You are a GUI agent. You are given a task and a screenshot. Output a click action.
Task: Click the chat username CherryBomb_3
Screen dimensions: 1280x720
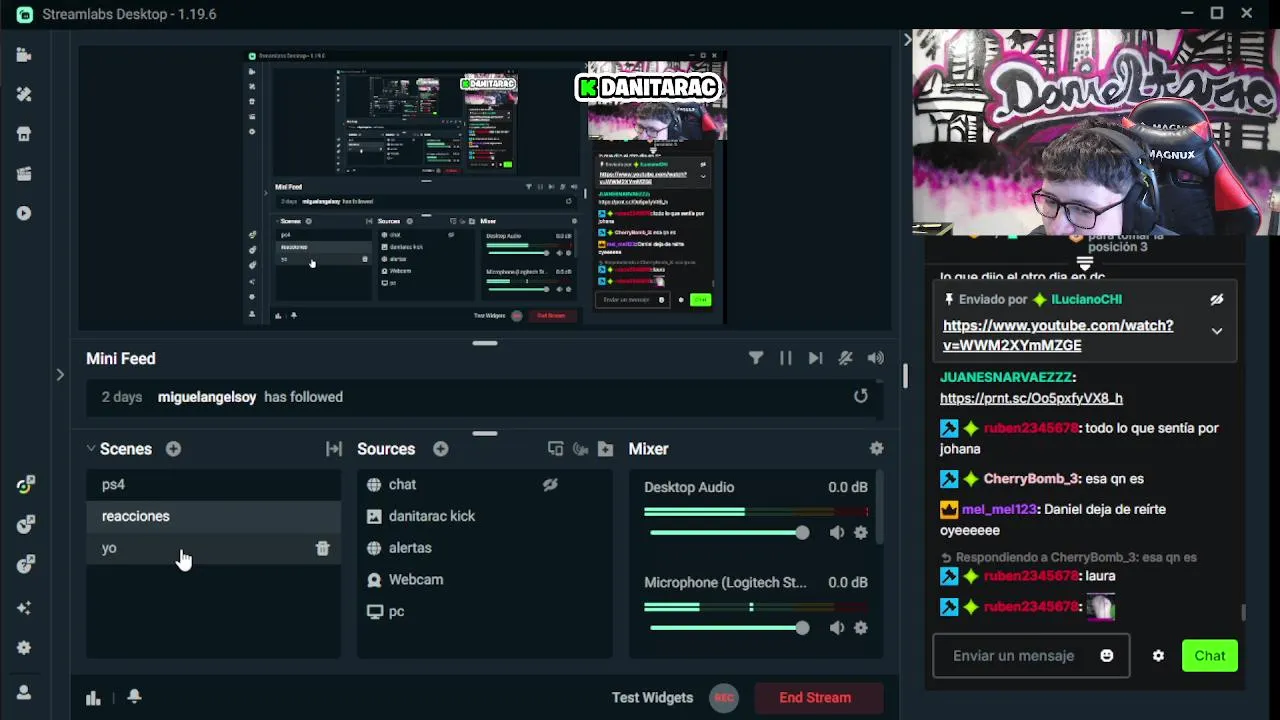(x=1030, y=479)
